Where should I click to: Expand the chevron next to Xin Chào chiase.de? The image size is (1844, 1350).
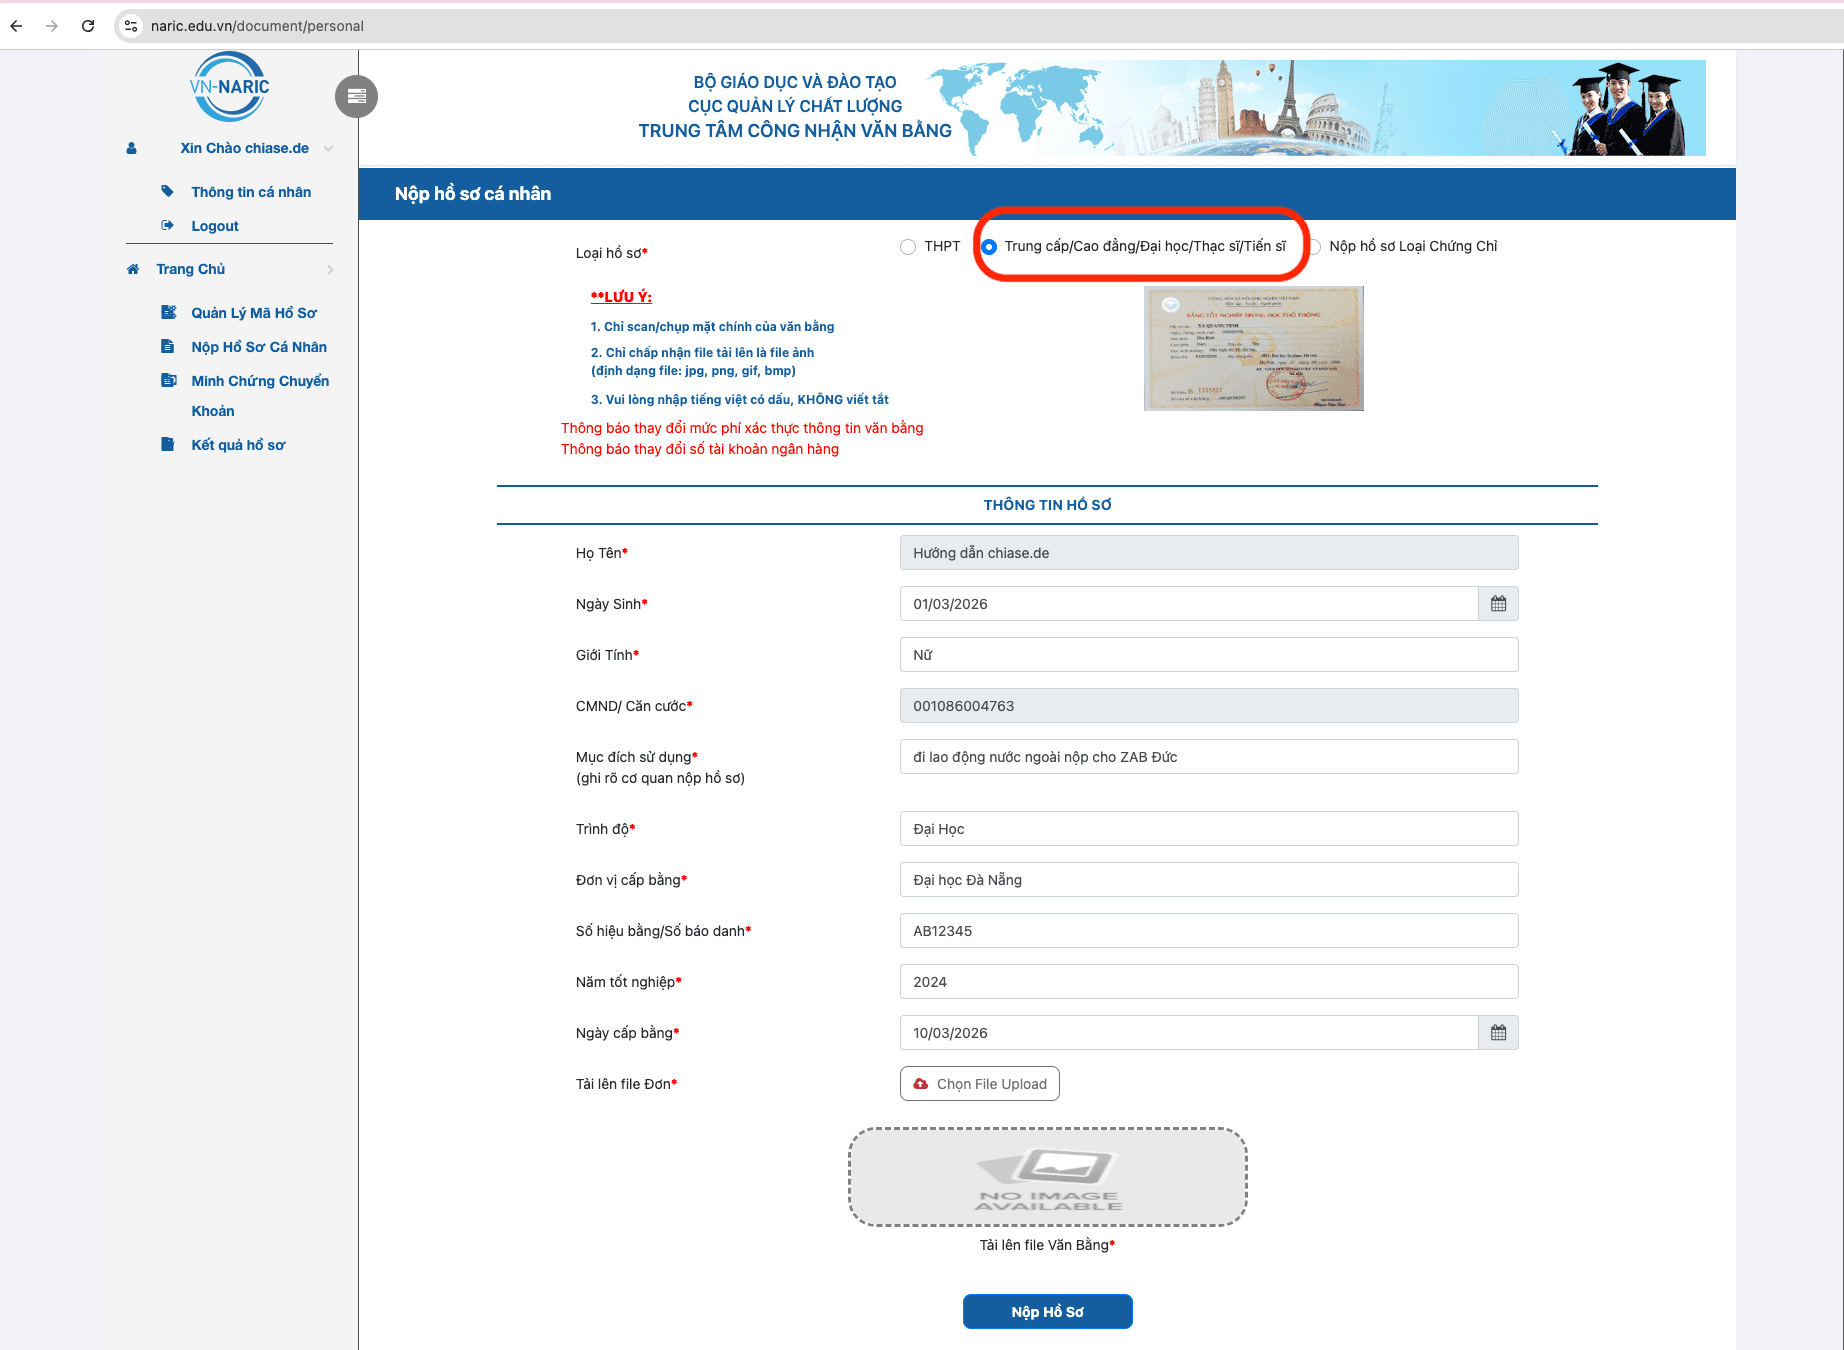pyautogui.click(x=328, y=147)
